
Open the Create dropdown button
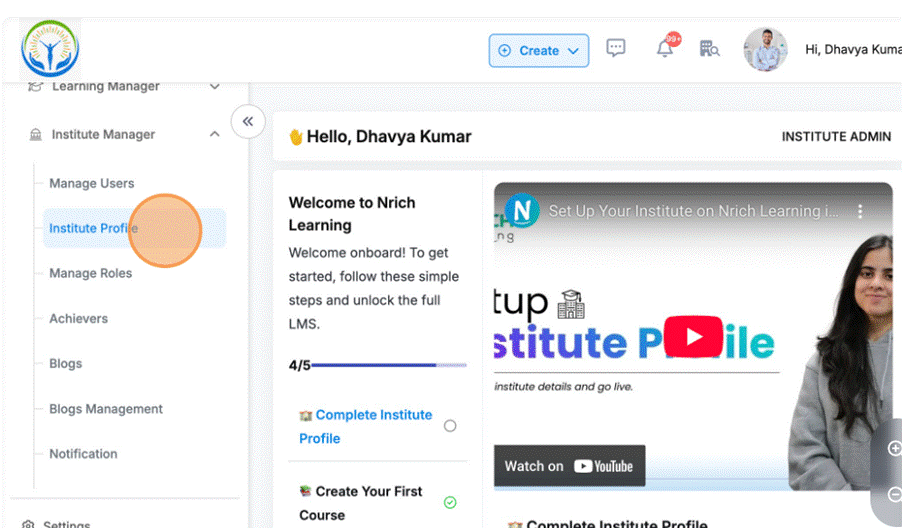[x=538, y=50]
